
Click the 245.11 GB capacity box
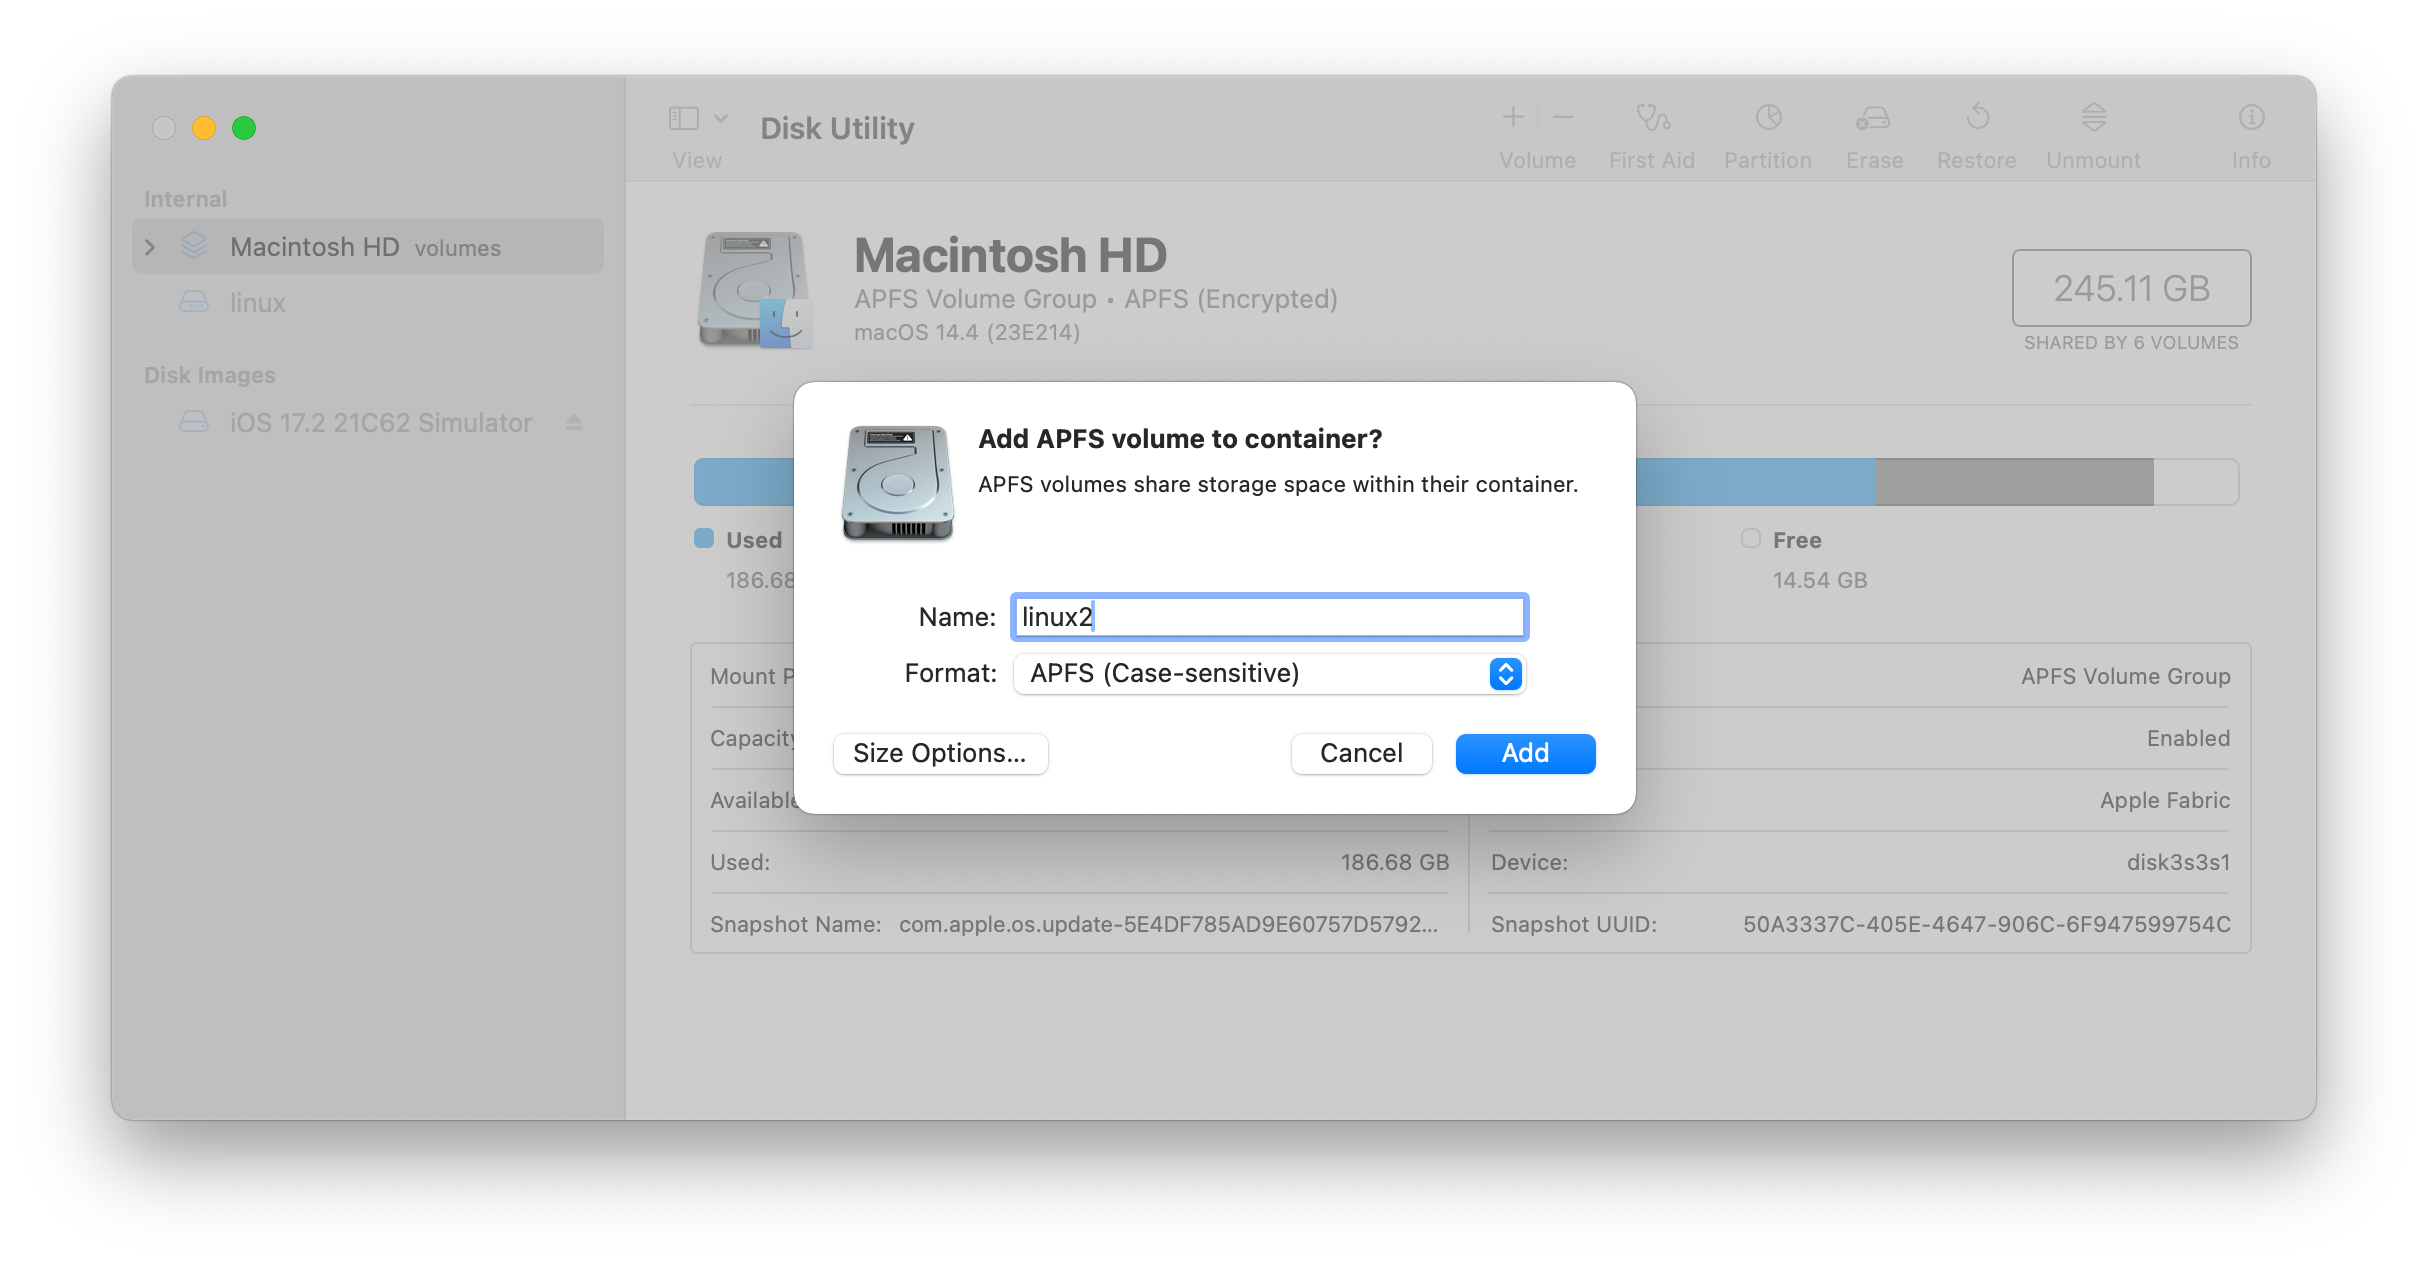[2131, 288]
